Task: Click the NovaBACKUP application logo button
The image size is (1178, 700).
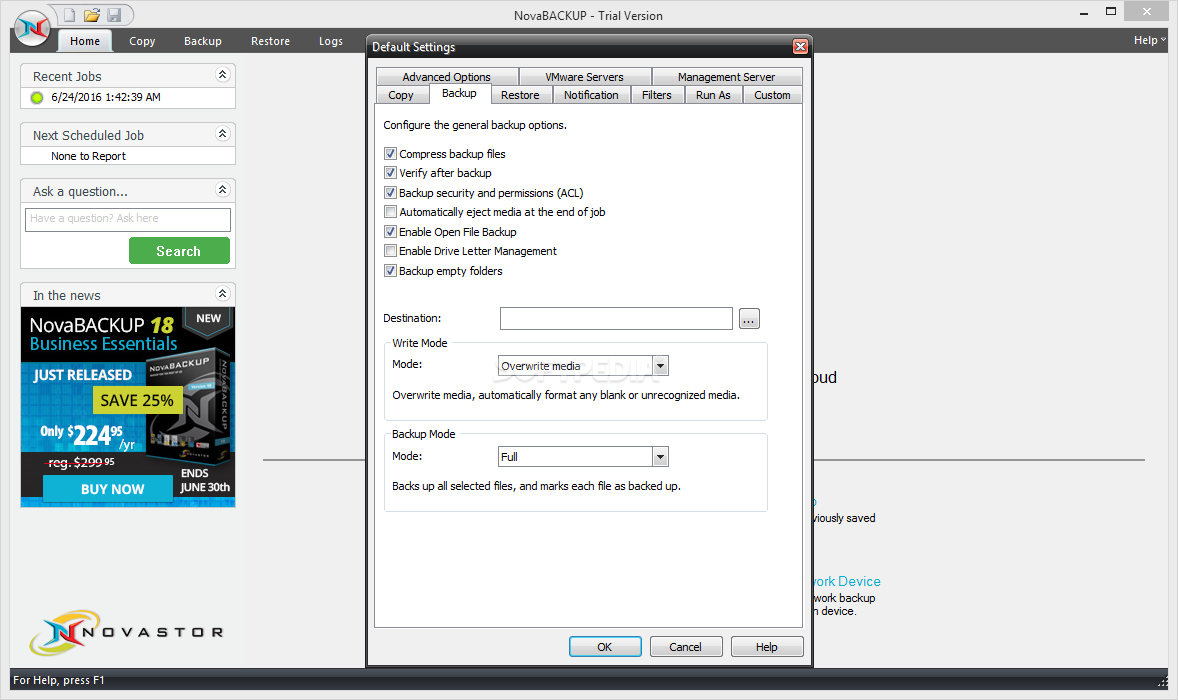Action: pos(32,28)
